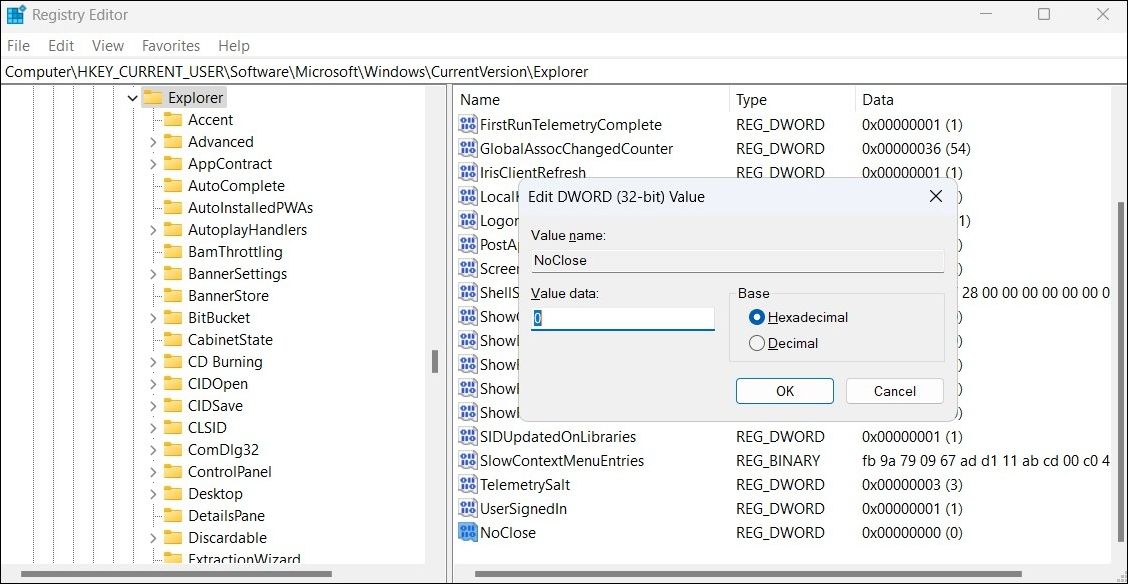Image resolution: width=1128 pixels, height=584 pixels.
Task: Close the Edit DWORD dialog with X
Action: [x=935, y=197]
